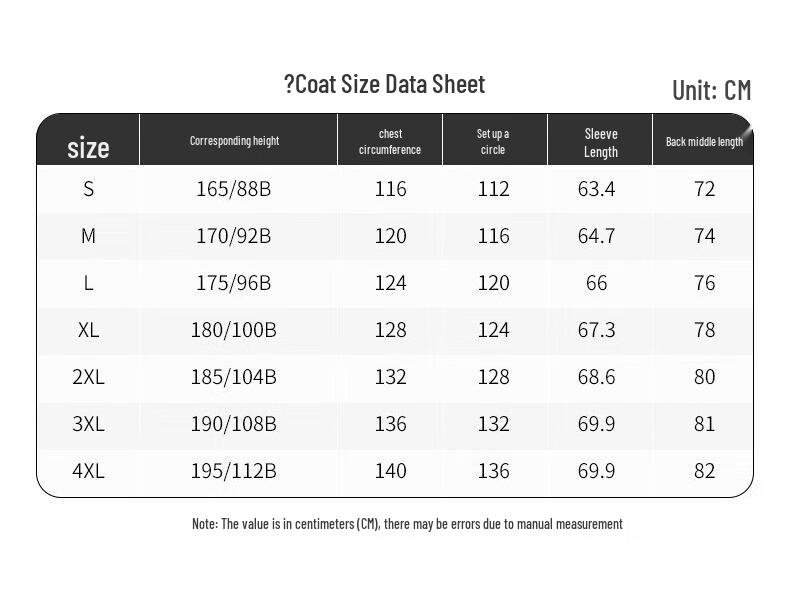790x593 pixels.
Task: Select the Back middle length header
Action: 704,142
